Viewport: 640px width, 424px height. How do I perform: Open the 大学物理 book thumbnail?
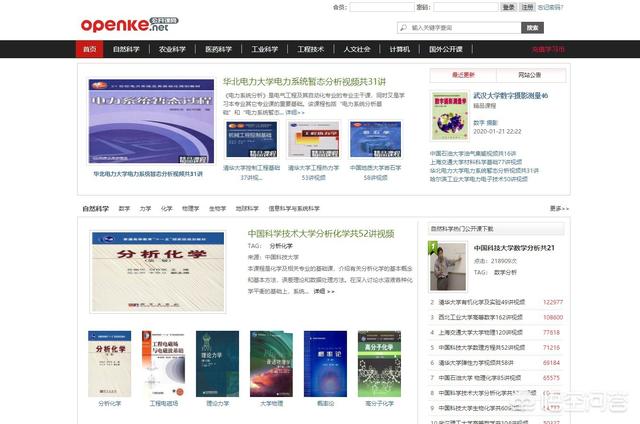pyautogui.click(x=271, y=364)
